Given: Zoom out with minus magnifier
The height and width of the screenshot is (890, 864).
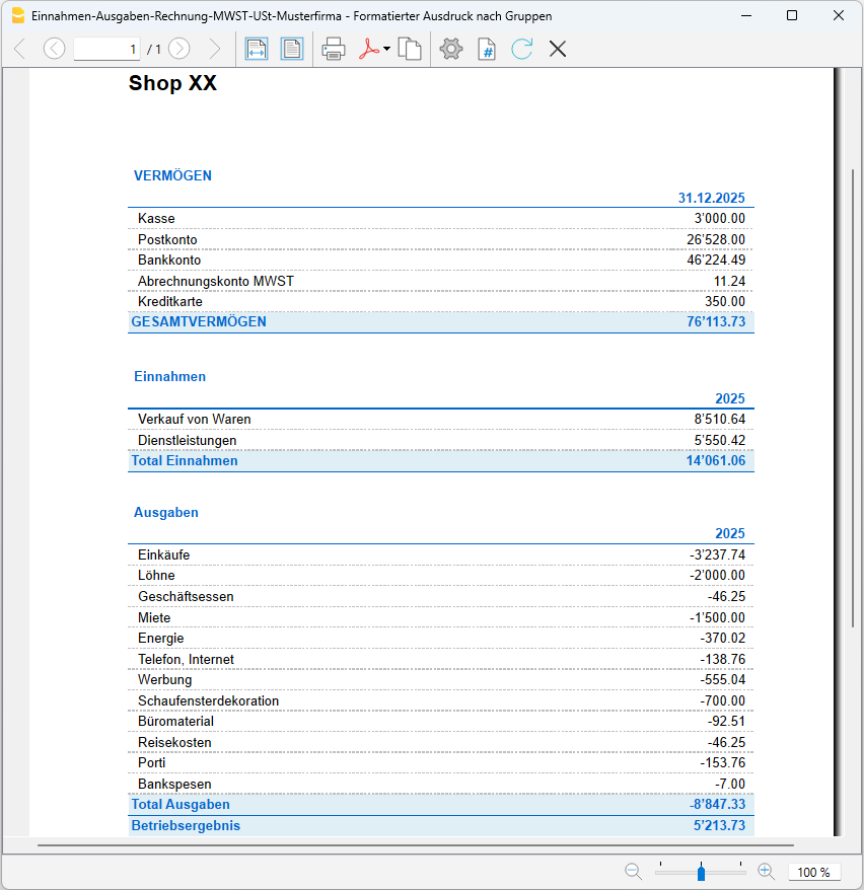Looking at the screenshot, I should click(x=633, y=871).
